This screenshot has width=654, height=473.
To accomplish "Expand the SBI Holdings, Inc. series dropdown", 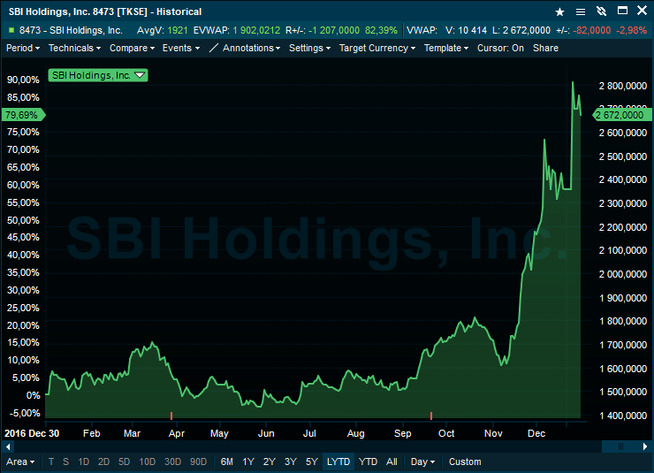I will pos(98,75).
